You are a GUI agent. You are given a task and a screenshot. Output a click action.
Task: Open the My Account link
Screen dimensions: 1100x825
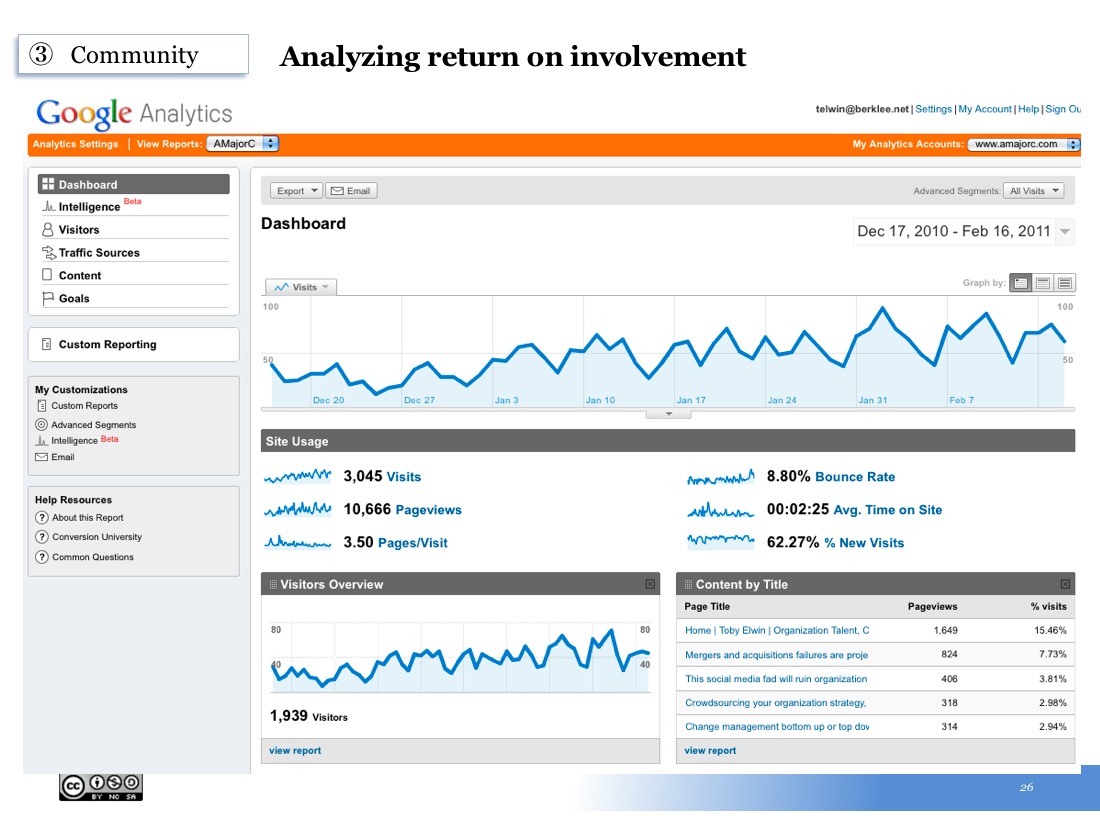tap(985, 109)
